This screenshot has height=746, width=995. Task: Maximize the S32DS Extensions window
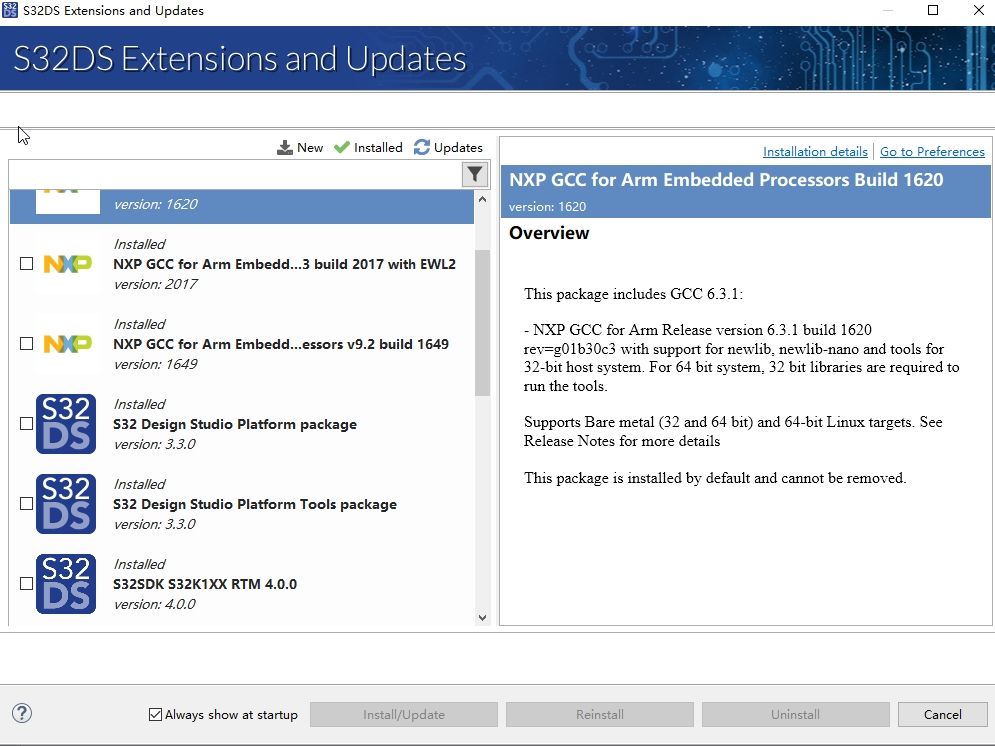click(x=933, y=10)
